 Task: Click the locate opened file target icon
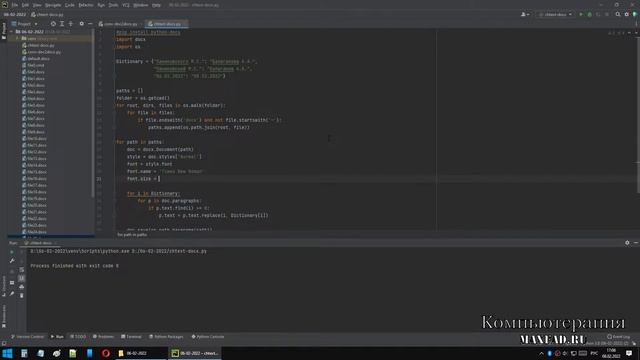click(x=53, y=24)
